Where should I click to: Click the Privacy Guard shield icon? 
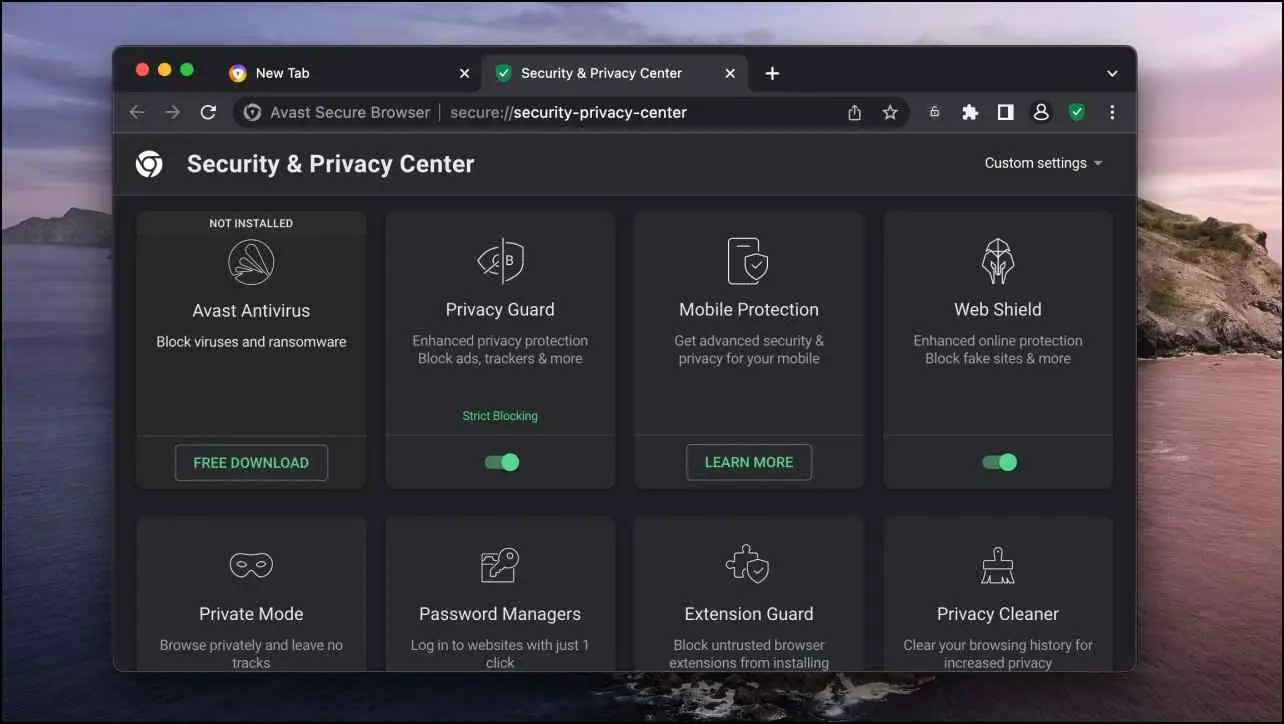coord(500,261)
